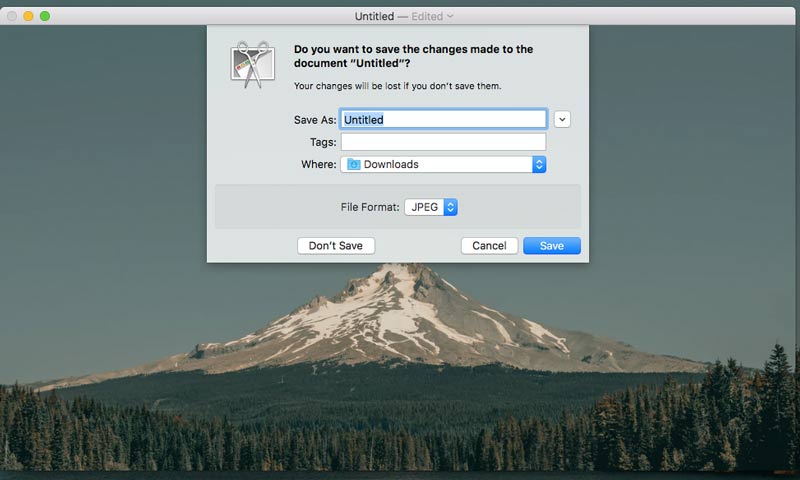
Task: Click the "Where:" label
Action: pyautogui.click(x=318, y=164)
